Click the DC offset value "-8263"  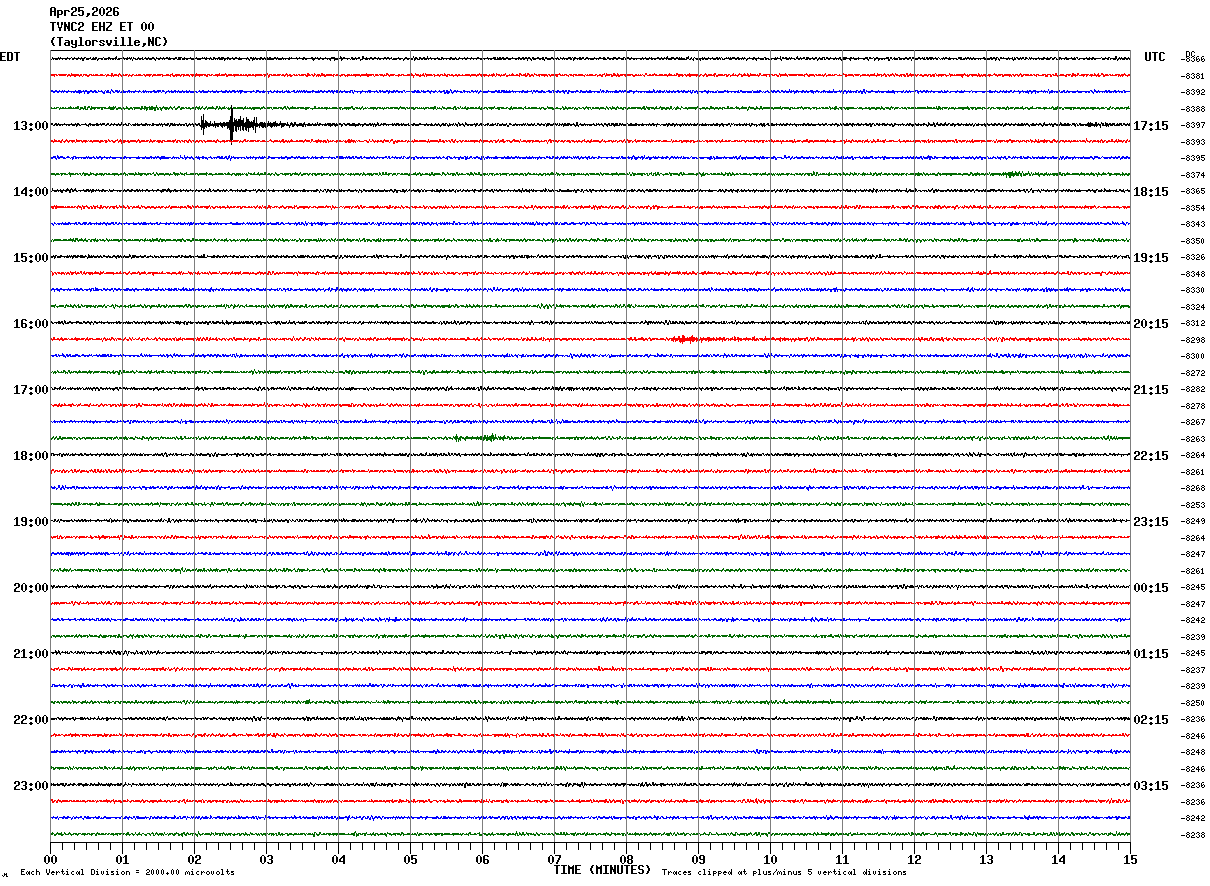click(1194, 439)
